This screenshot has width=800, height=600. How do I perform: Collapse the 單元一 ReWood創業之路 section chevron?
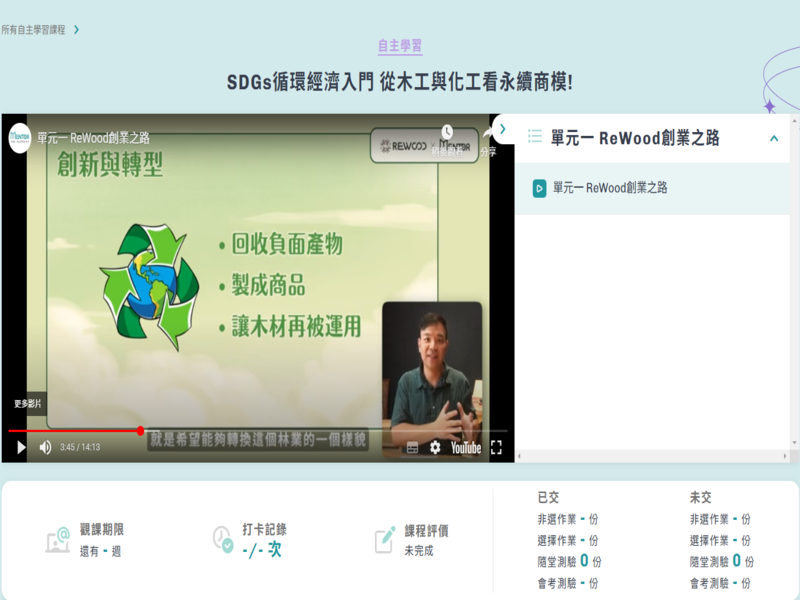coord(773,139)
